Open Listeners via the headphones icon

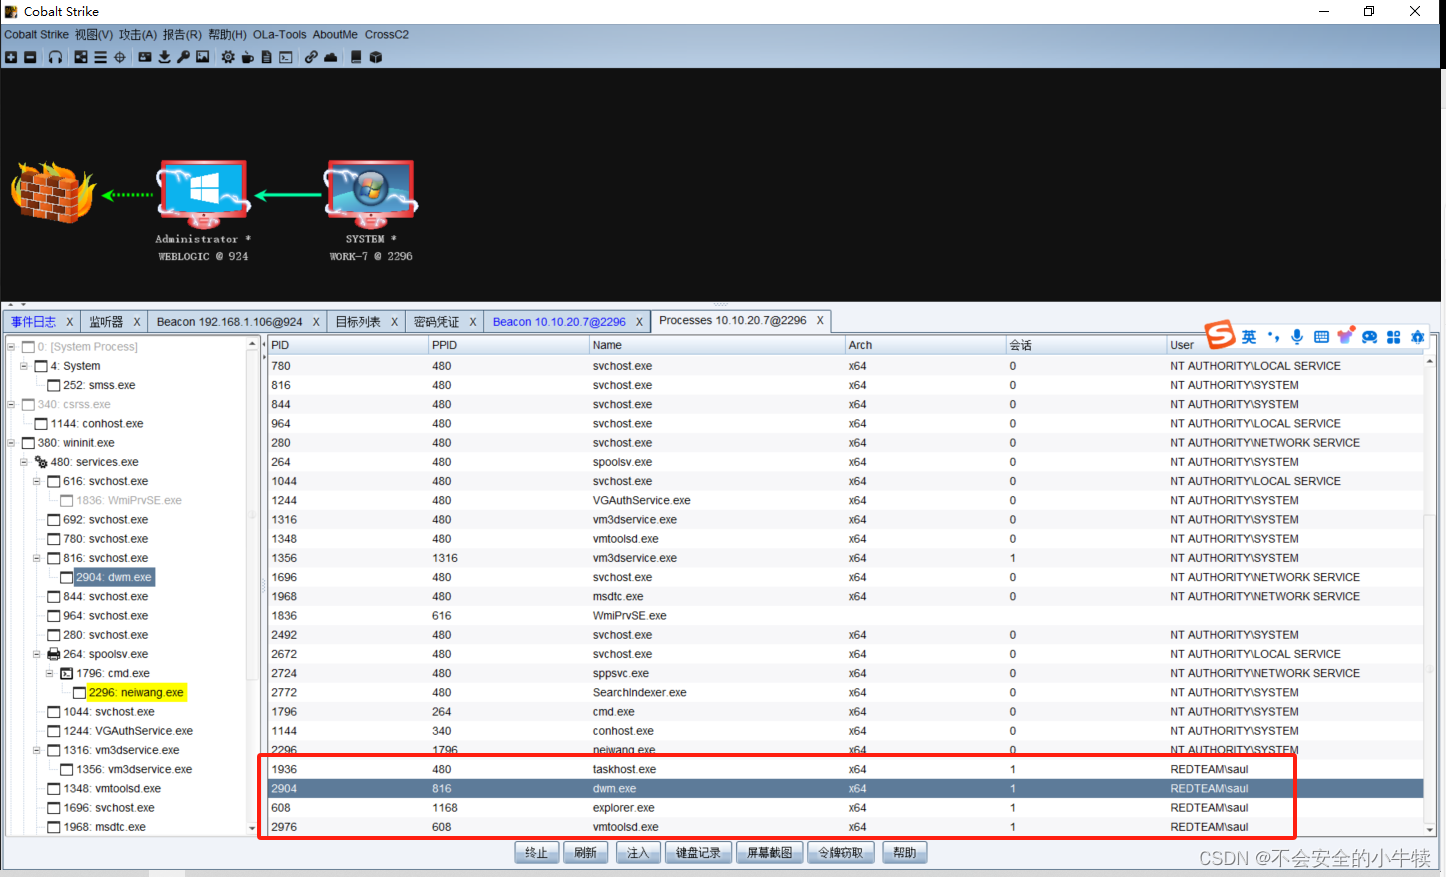tap(55, 57)
